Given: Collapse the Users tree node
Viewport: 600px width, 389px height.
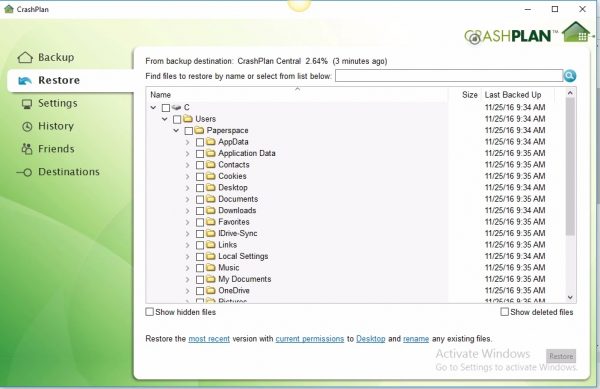Looking at the screenshot, I should (x=165, y=119).
